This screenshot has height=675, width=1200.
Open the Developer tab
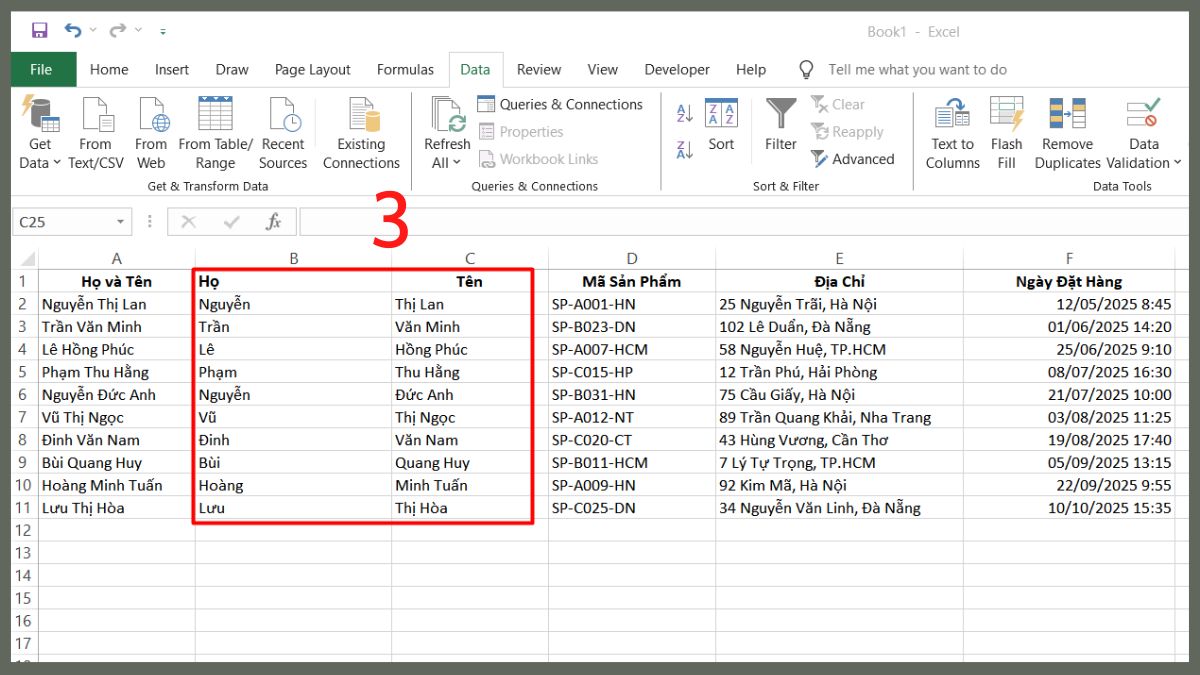click(676, 69)
